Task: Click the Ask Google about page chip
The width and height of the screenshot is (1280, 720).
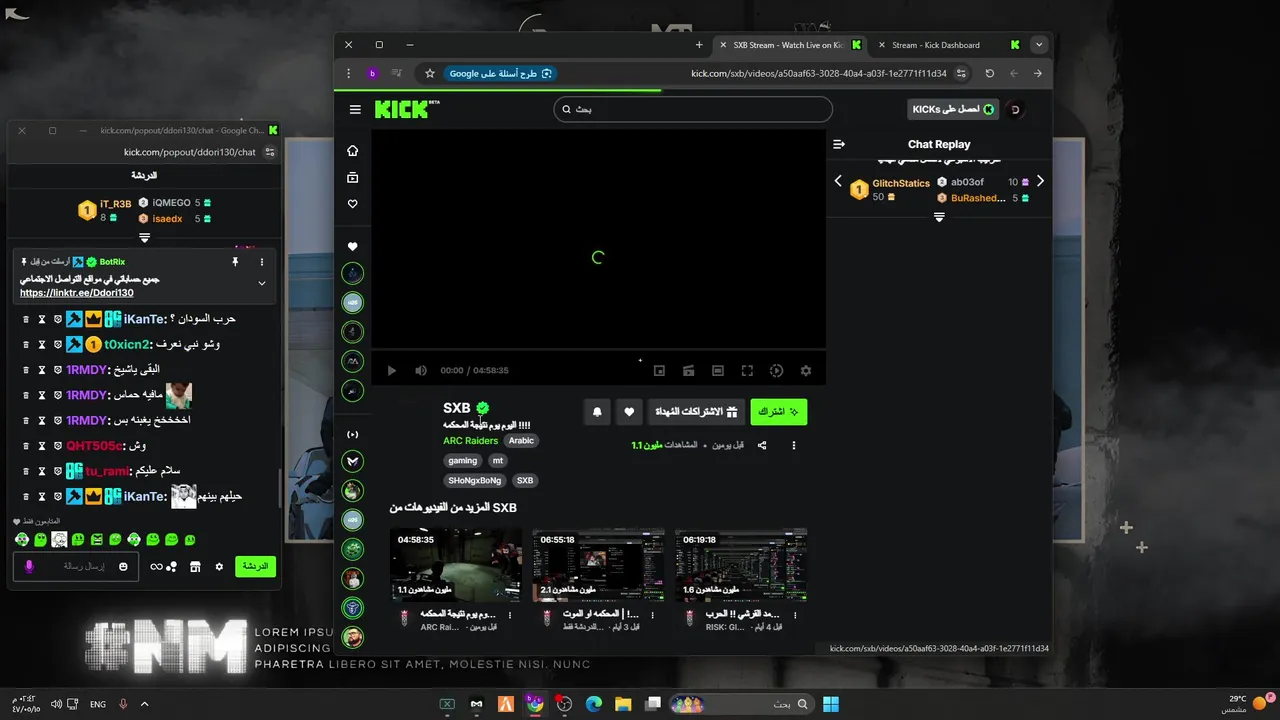Action: (500, 73)
